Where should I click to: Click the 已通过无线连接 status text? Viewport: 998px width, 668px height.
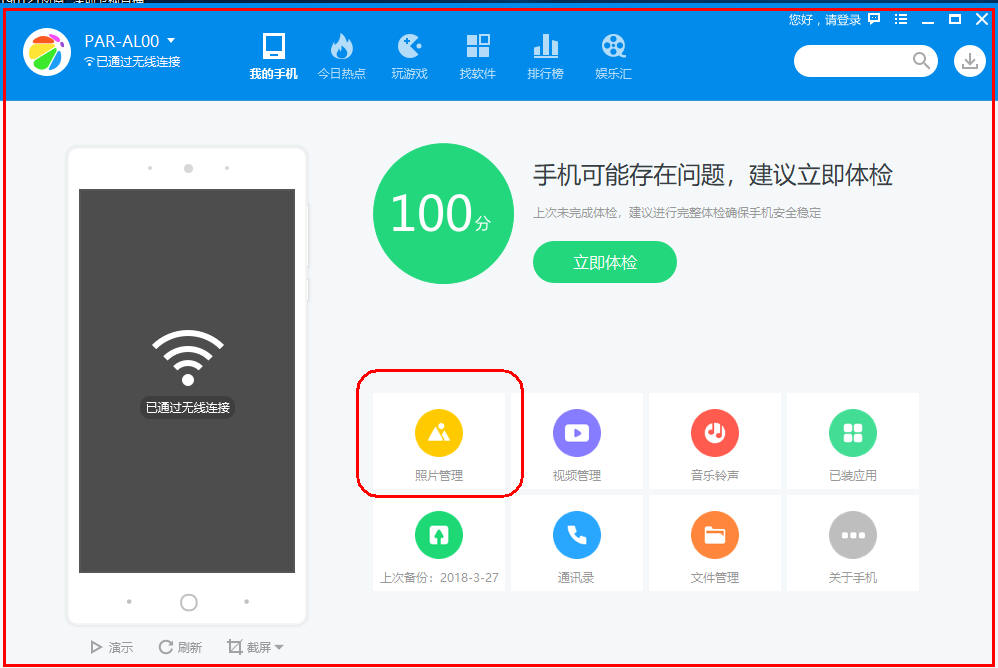tap(138, 62)
